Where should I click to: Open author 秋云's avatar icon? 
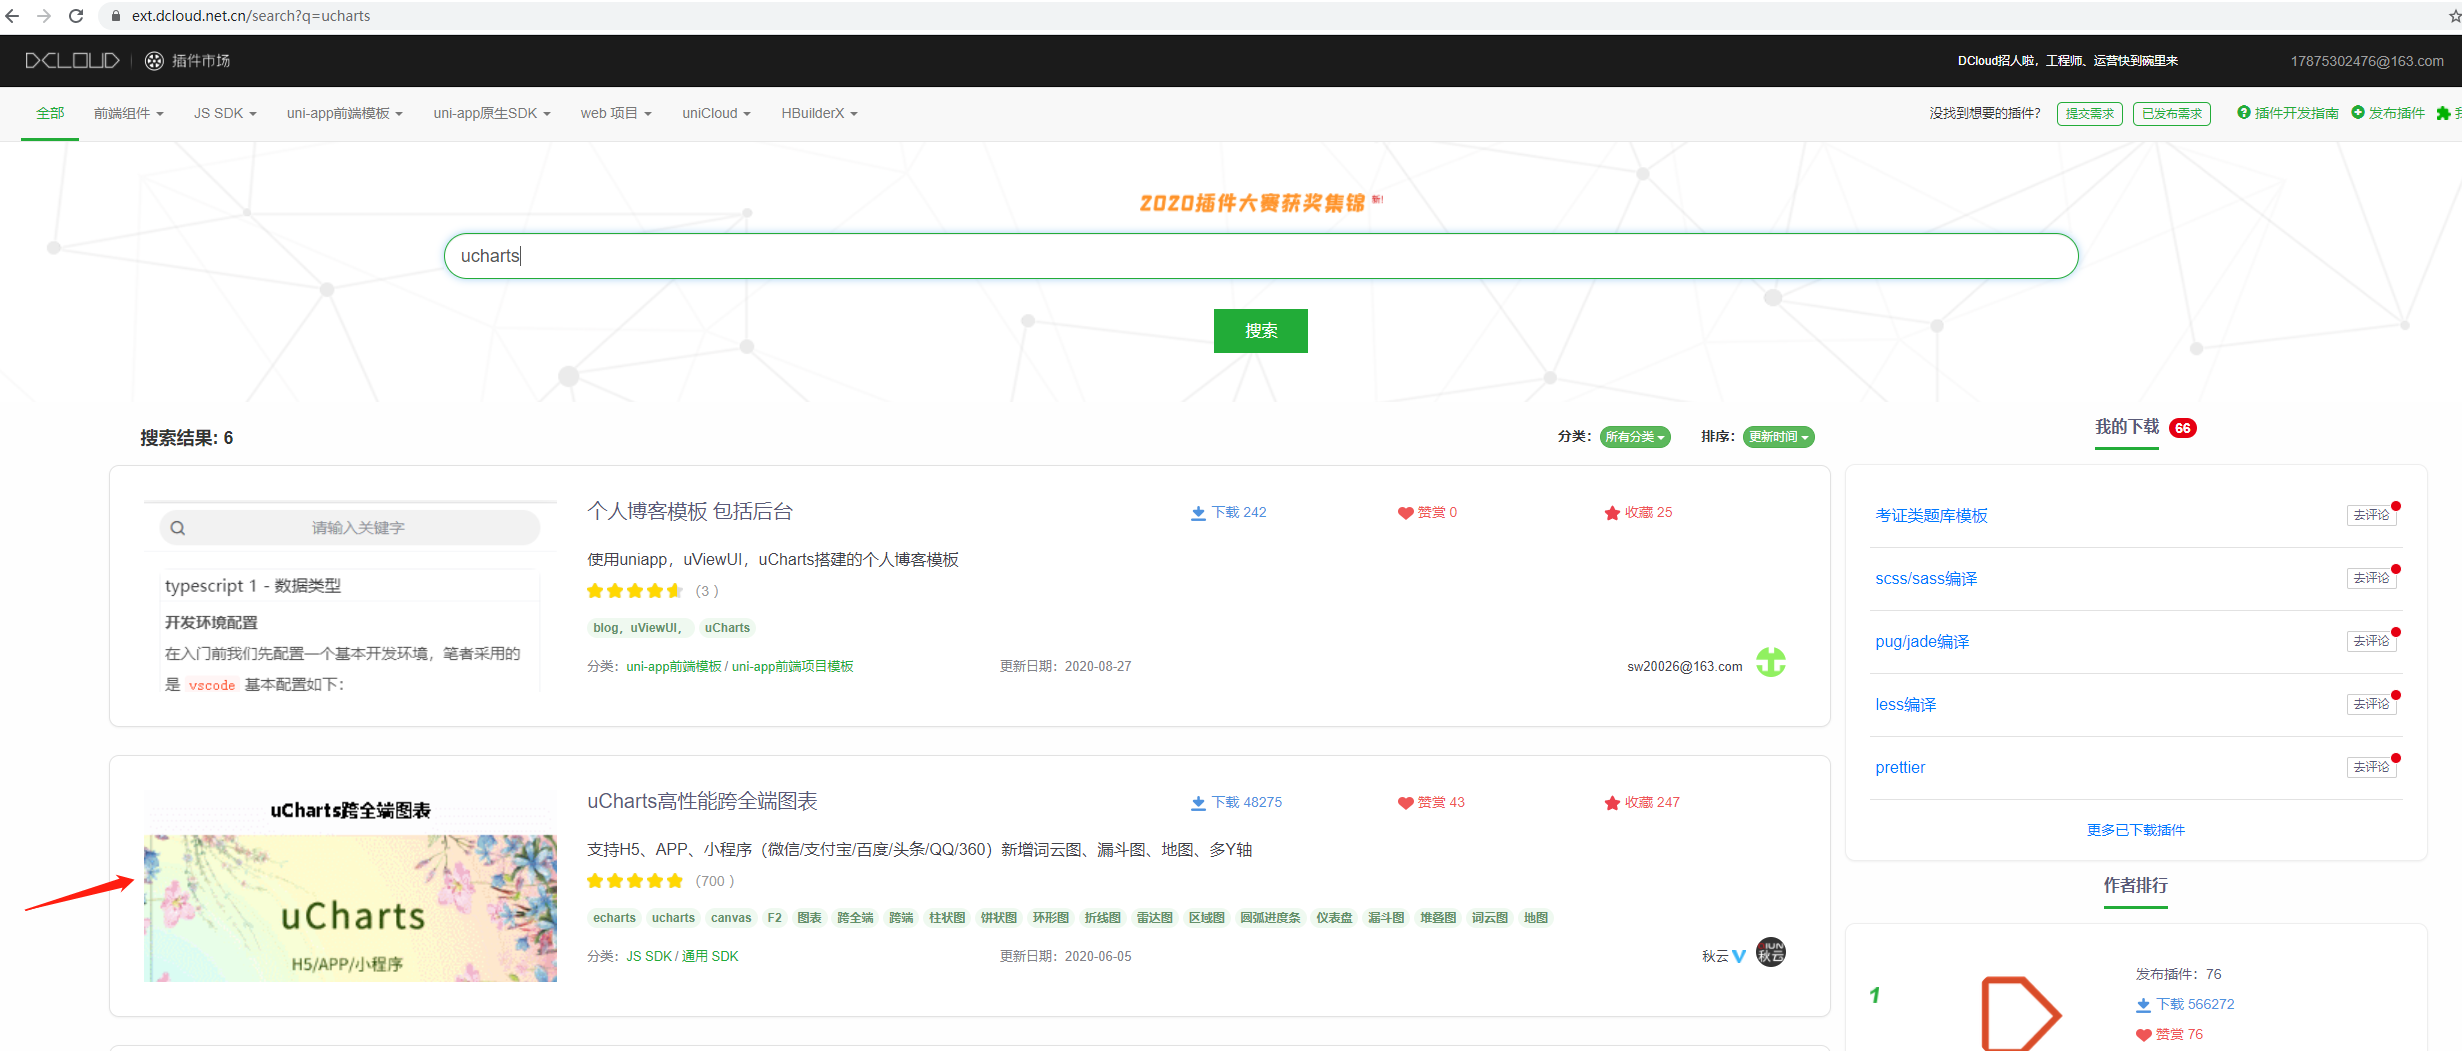coord(1769,953)
